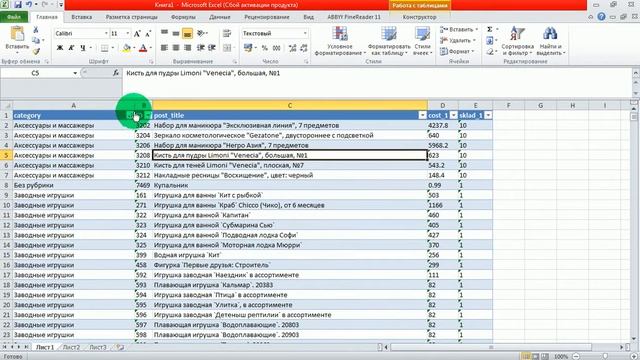Toggle top vertical alignment
Image resolution: width=640 pixels, height=360 pixels.
pyautogui.click(x=164, y=33)
